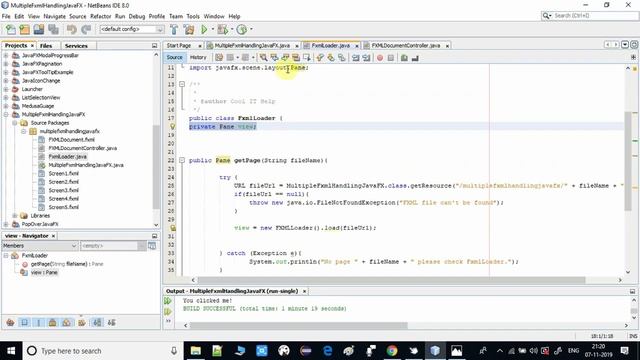Expand the Libraries node
The image size is (640, 360).
coord(15,216)
